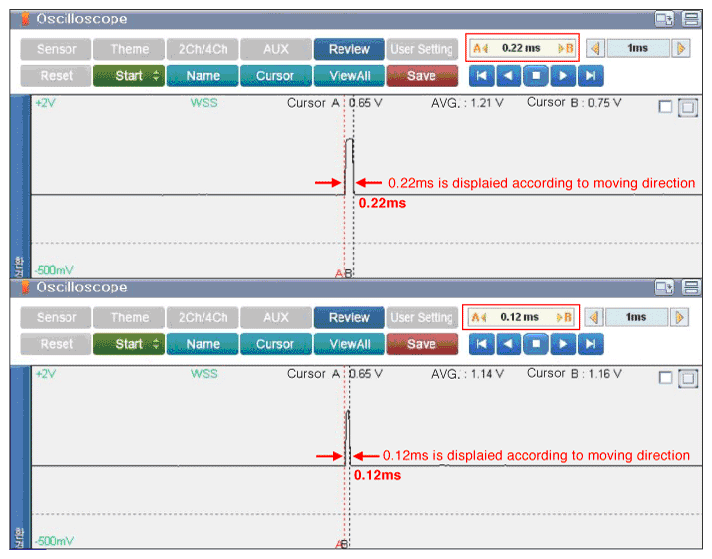Save waveform in top oscilloscope

click(422, 75)
